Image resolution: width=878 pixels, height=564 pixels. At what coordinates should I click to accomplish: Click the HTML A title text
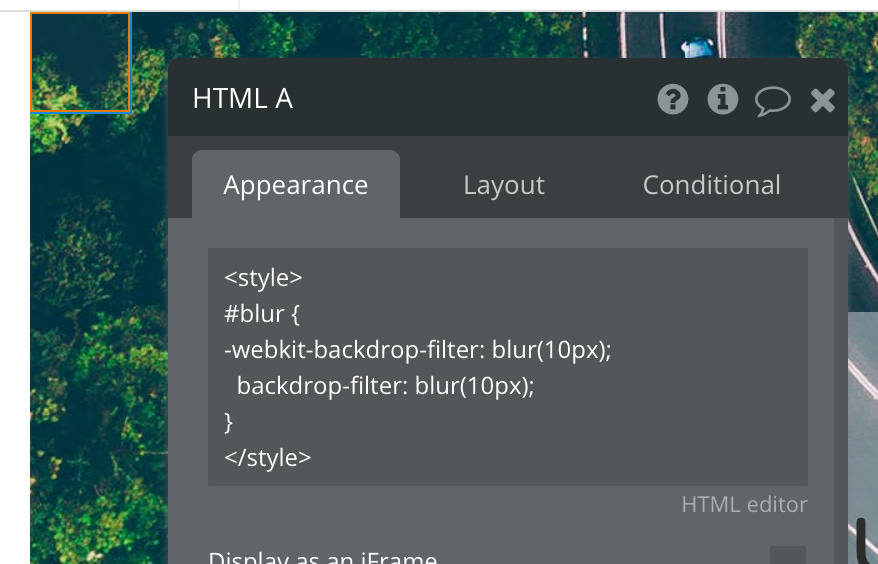242,99
